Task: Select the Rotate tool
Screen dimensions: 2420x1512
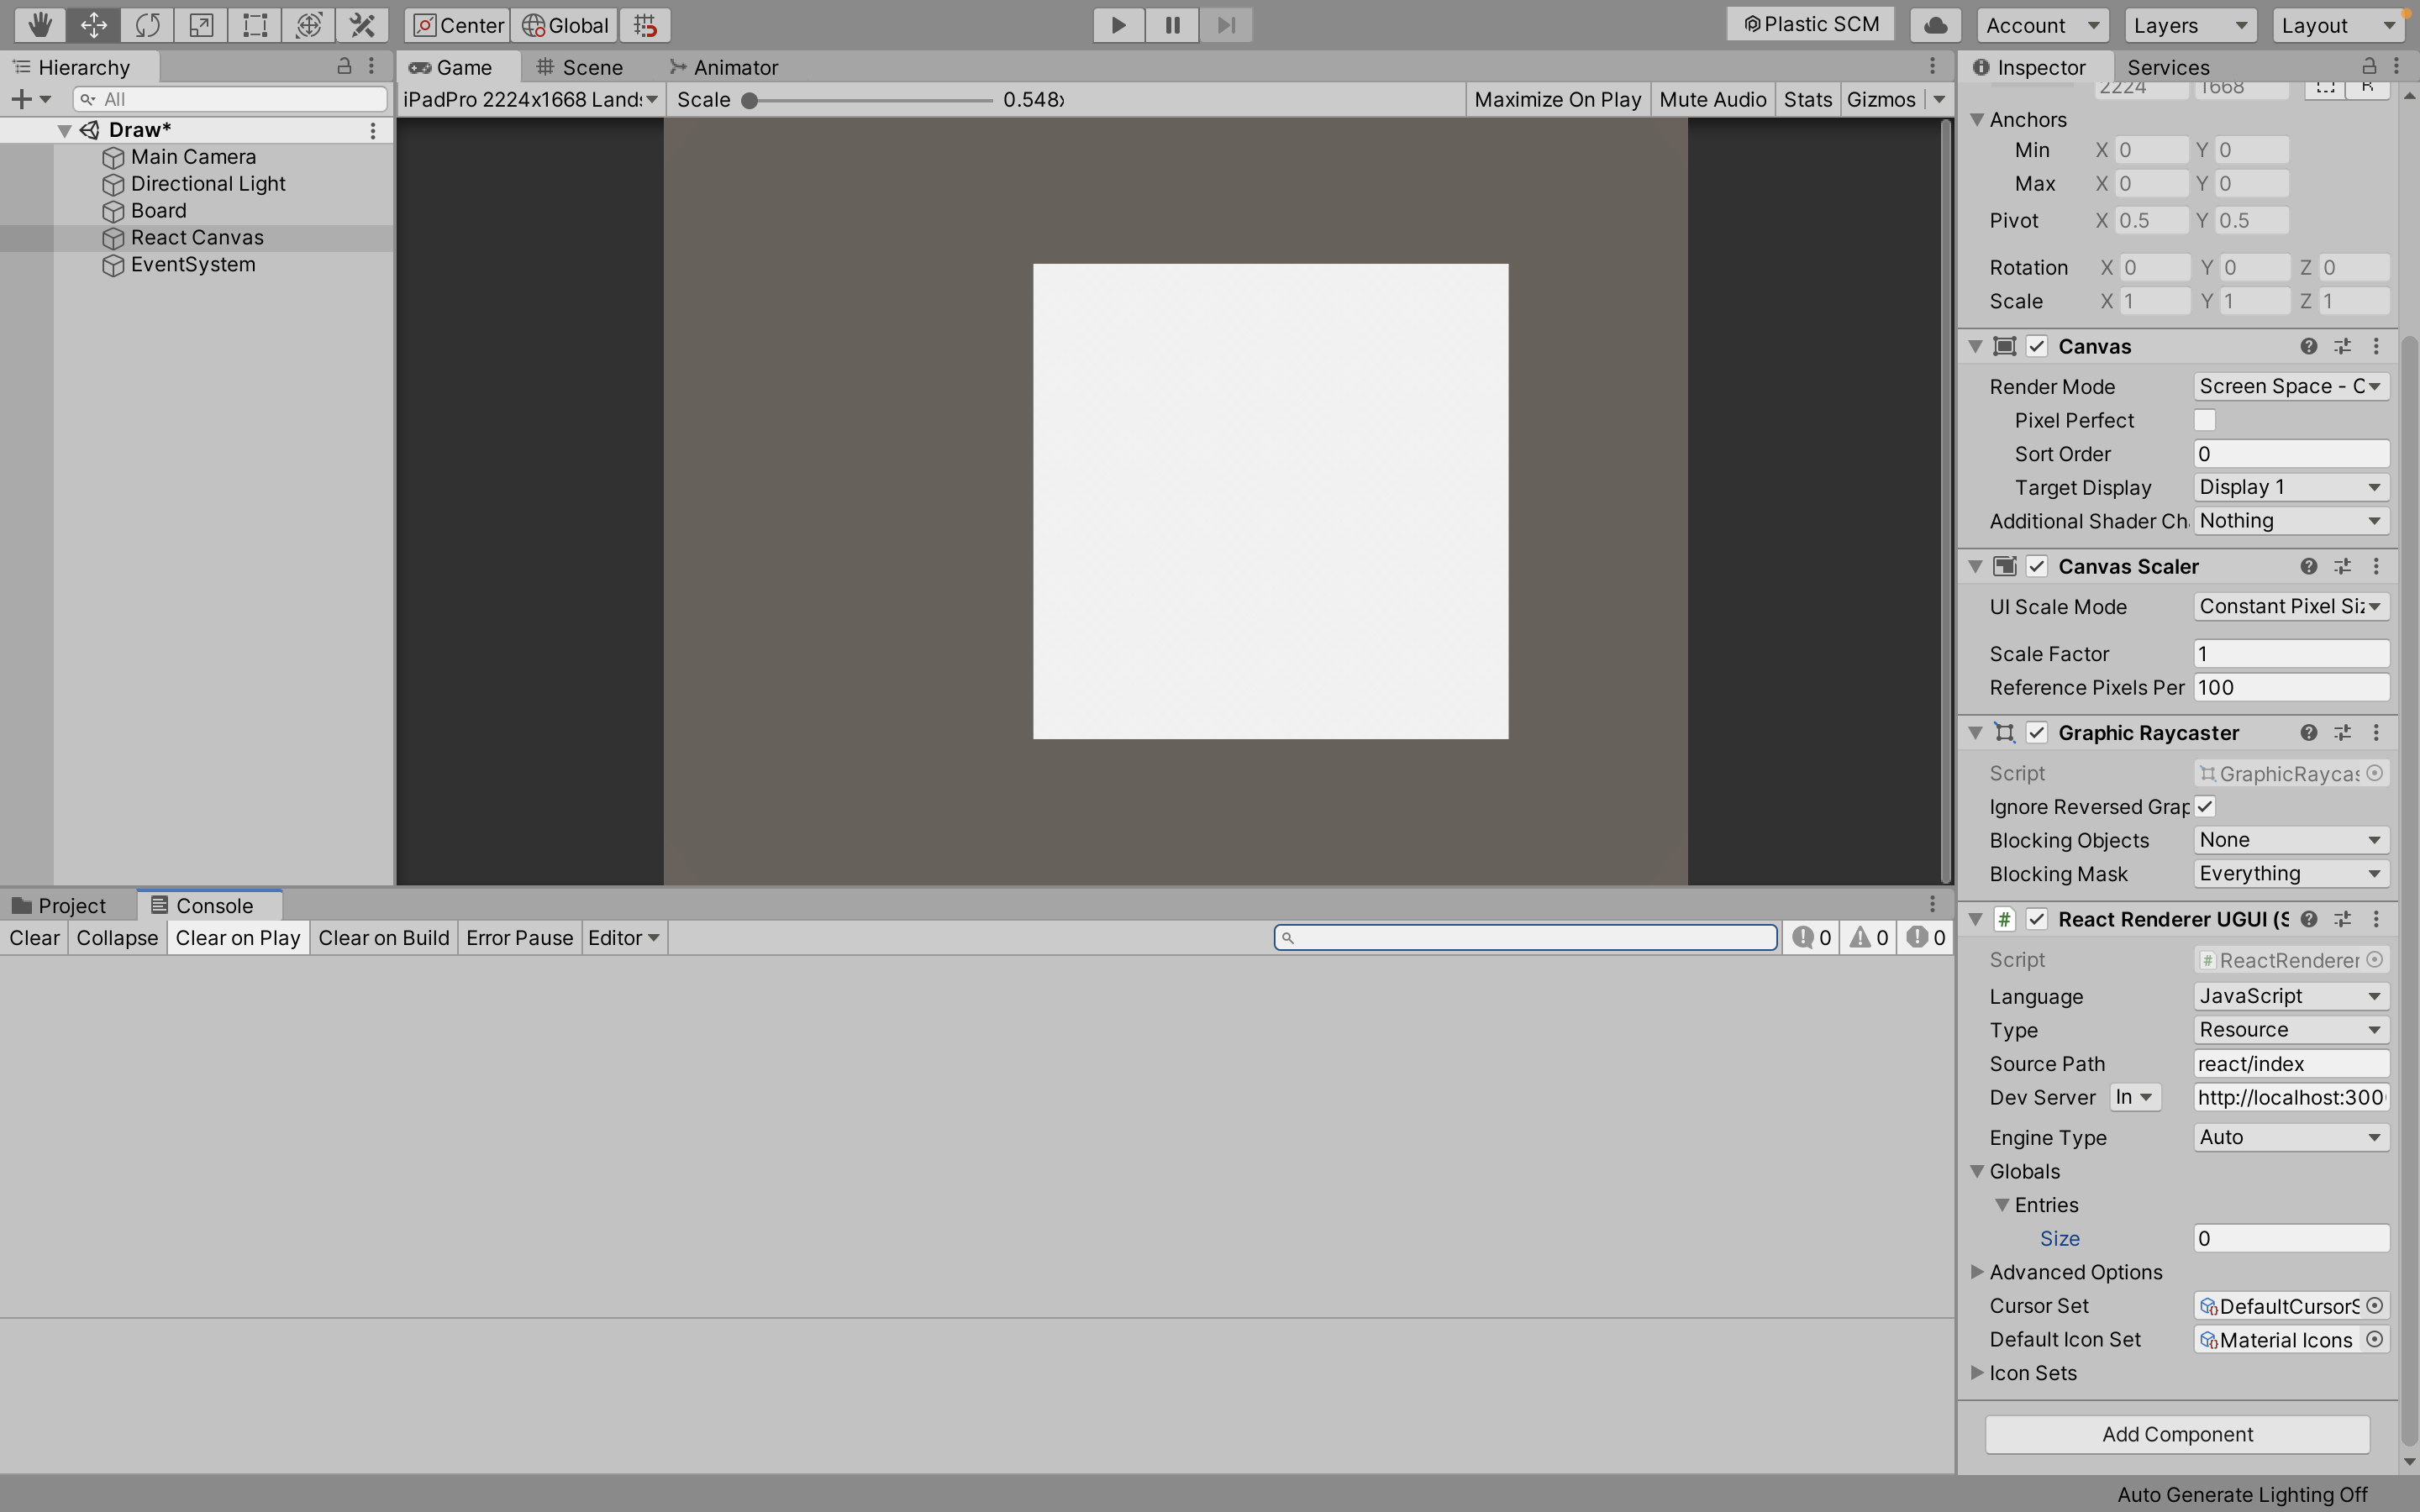Action: [147, 25]
